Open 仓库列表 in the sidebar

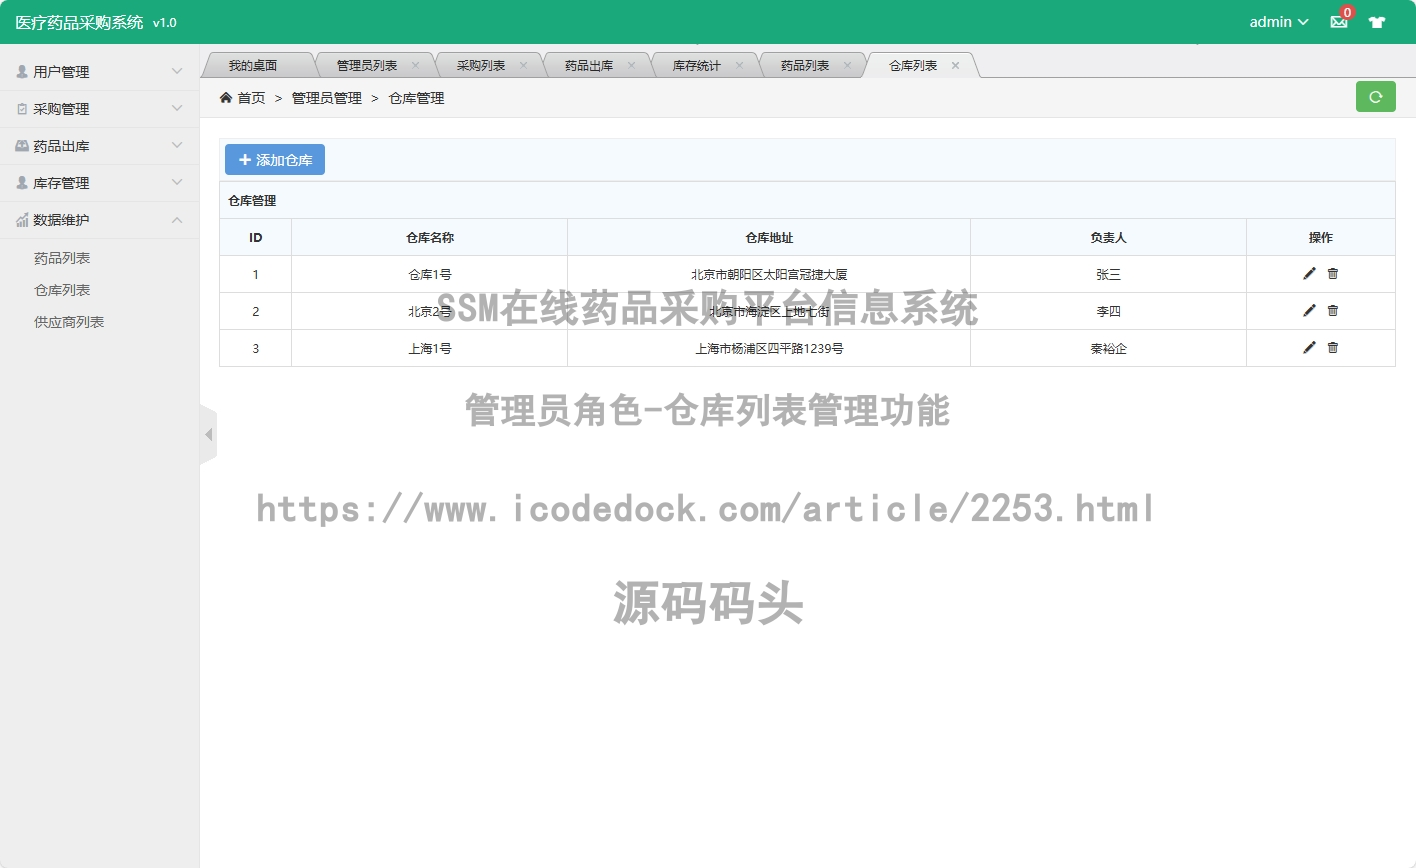click(62, 290)
